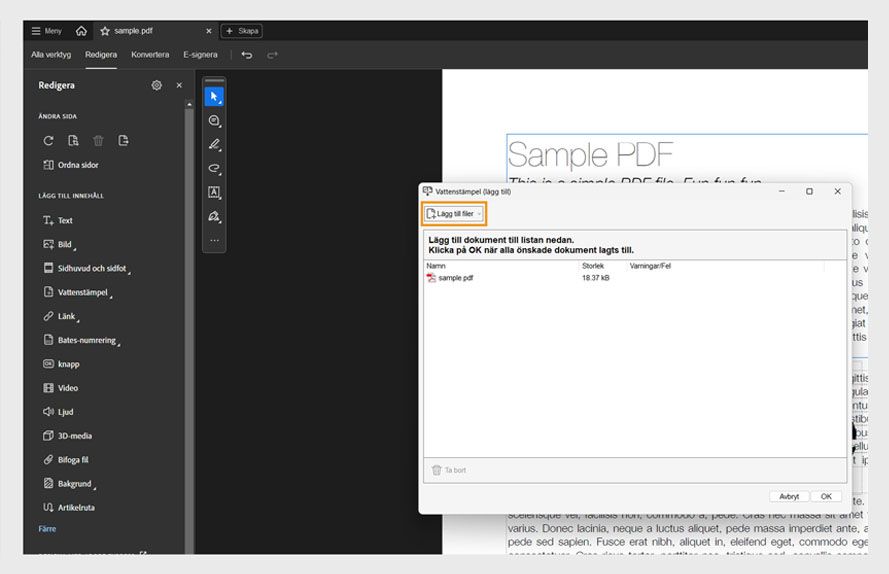Viewport: 889px width, 574px height.
Task: Minimize the Vattenstämpel dialog
Action: click(781, 191)
